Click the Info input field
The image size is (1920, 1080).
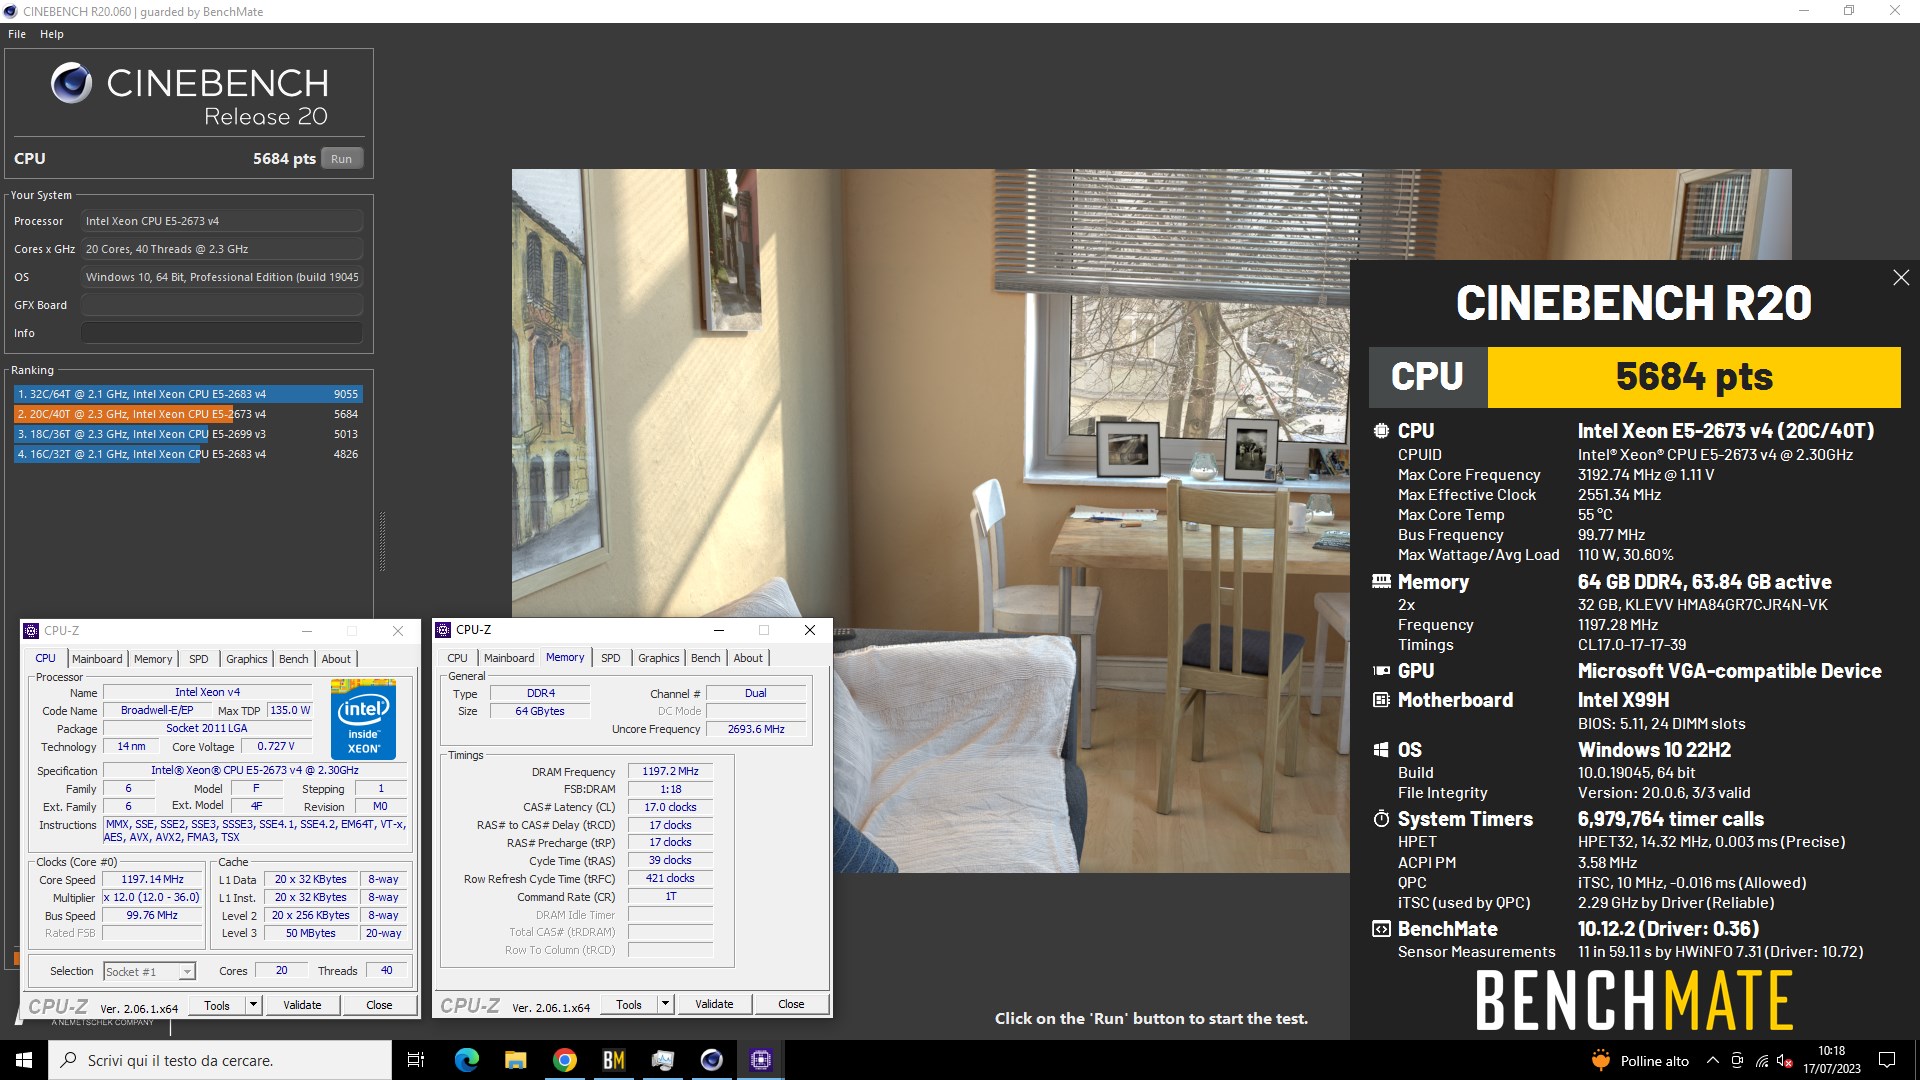[222, 333]
